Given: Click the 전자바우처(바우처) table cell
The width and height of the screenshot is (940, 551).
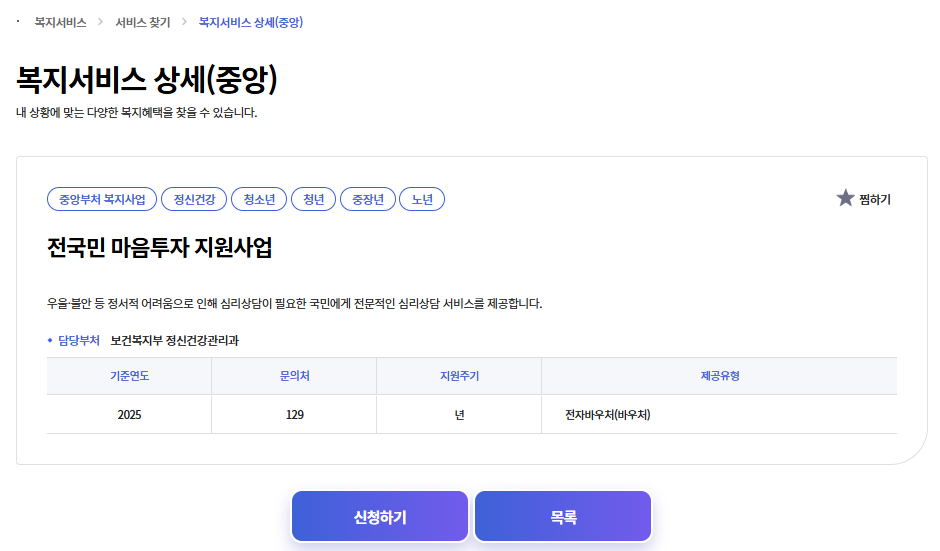Looking at the screenshot, I should pos(608,414).
